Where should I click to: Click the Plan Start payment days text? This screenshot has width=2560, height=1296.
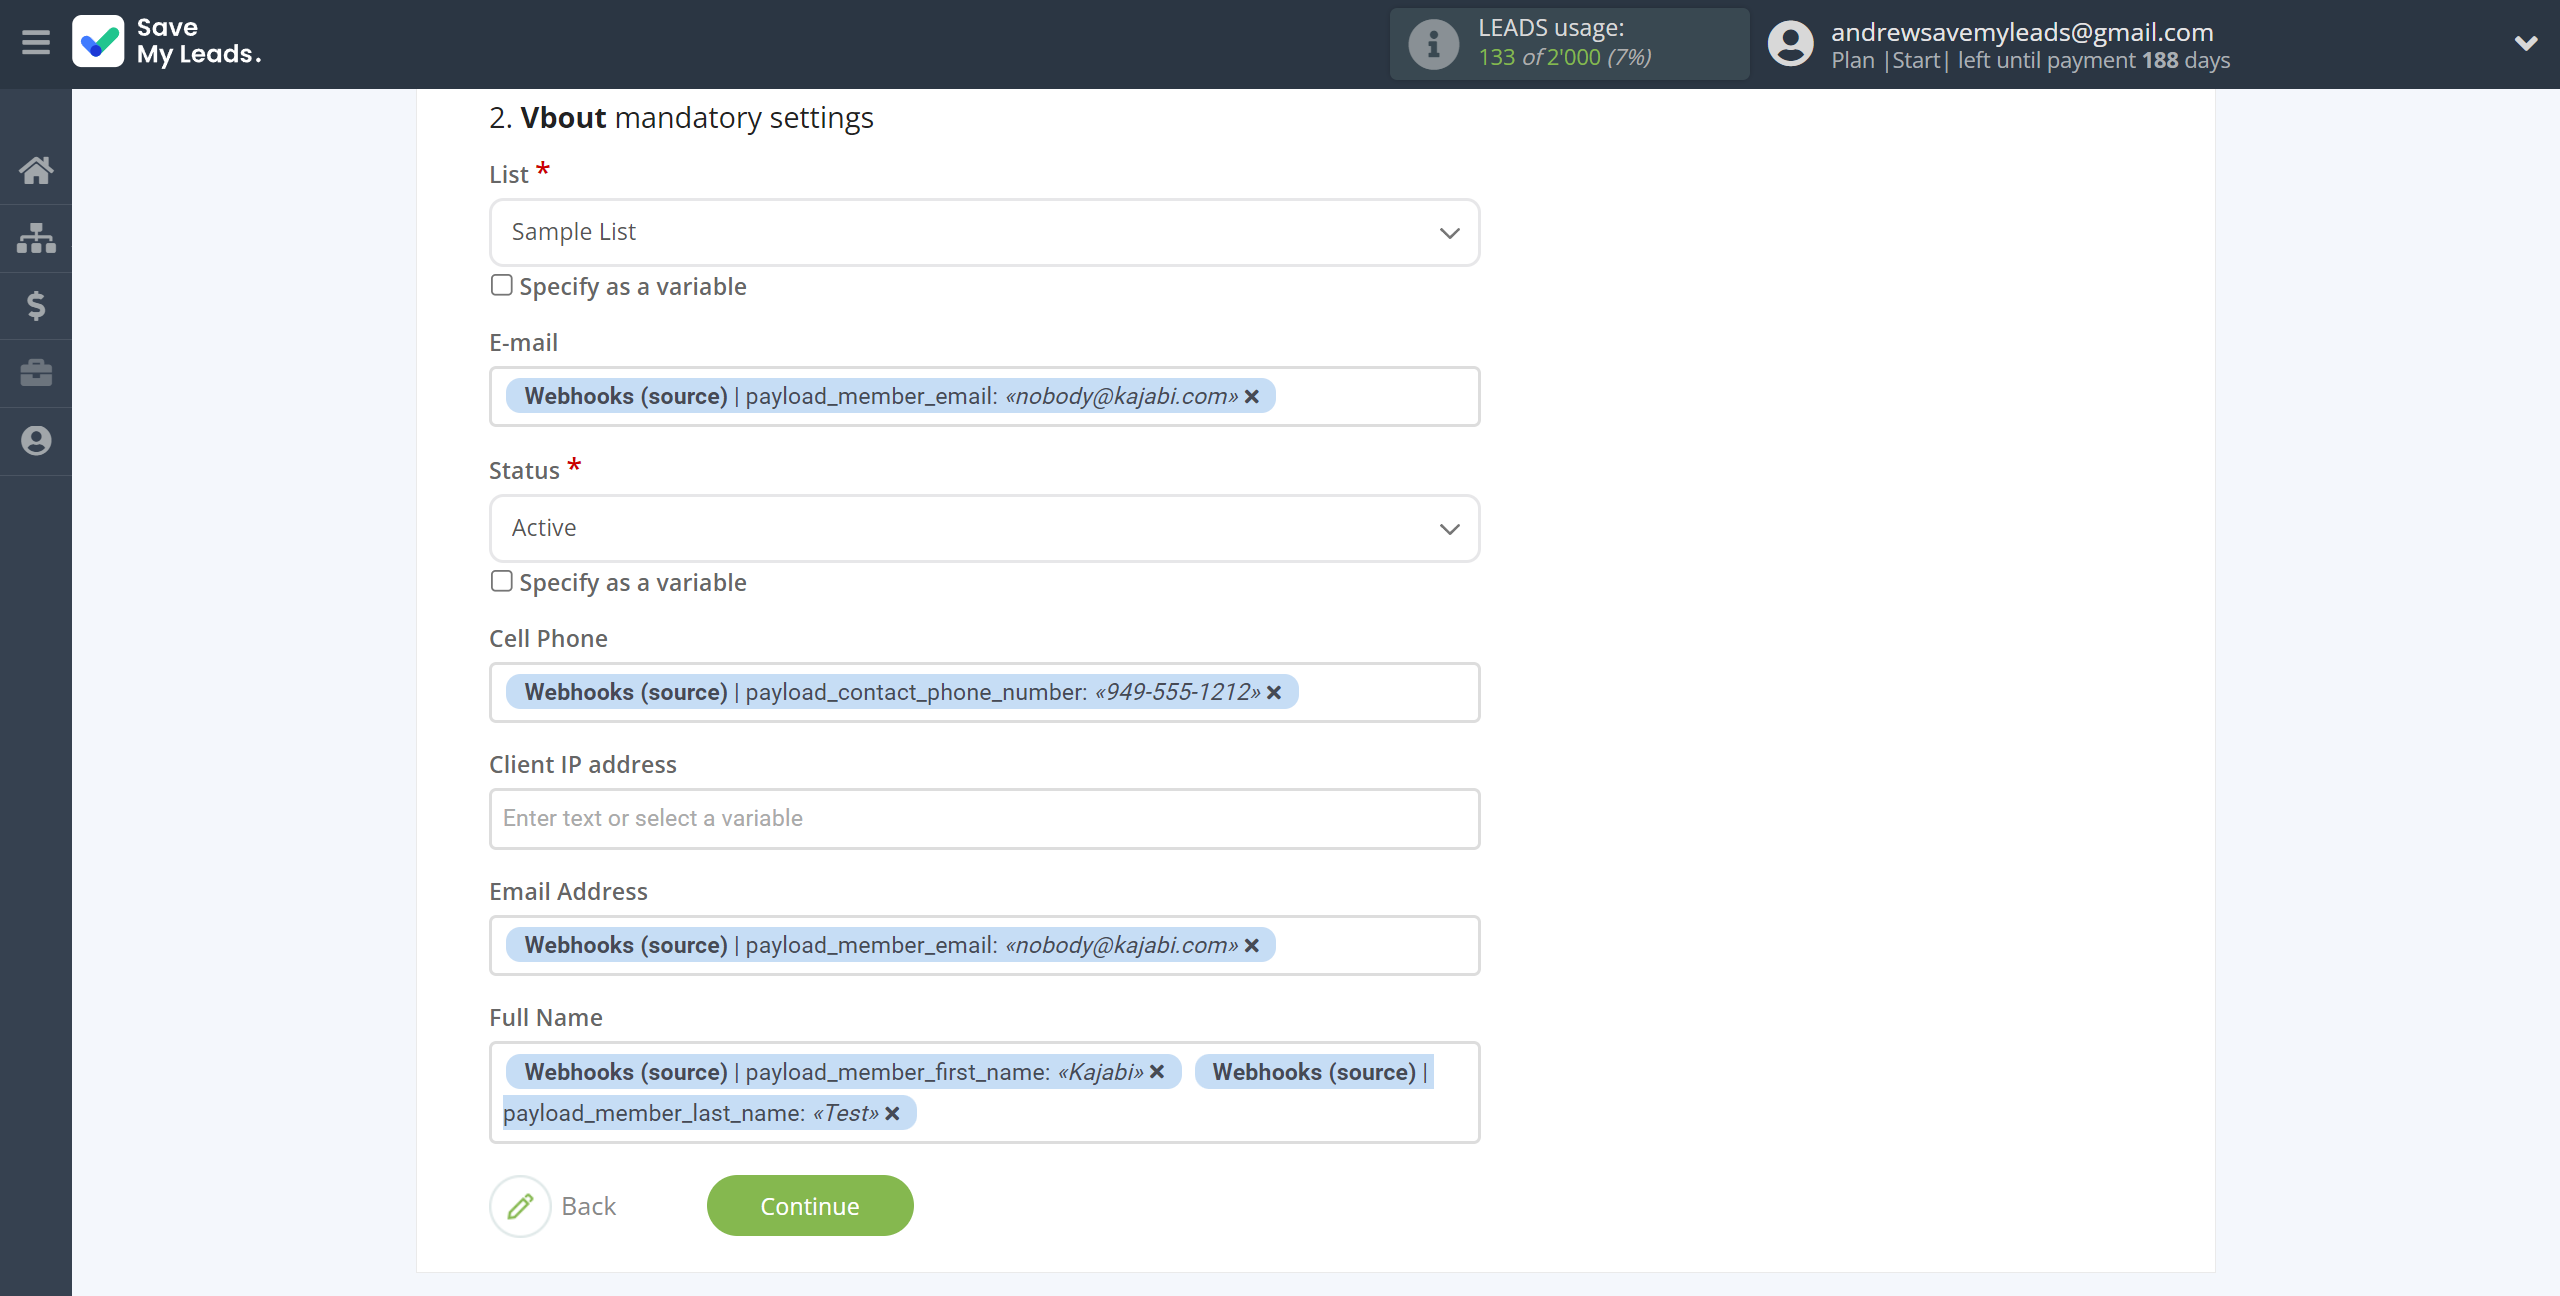pyautogui.click(x=2030, y=61)
